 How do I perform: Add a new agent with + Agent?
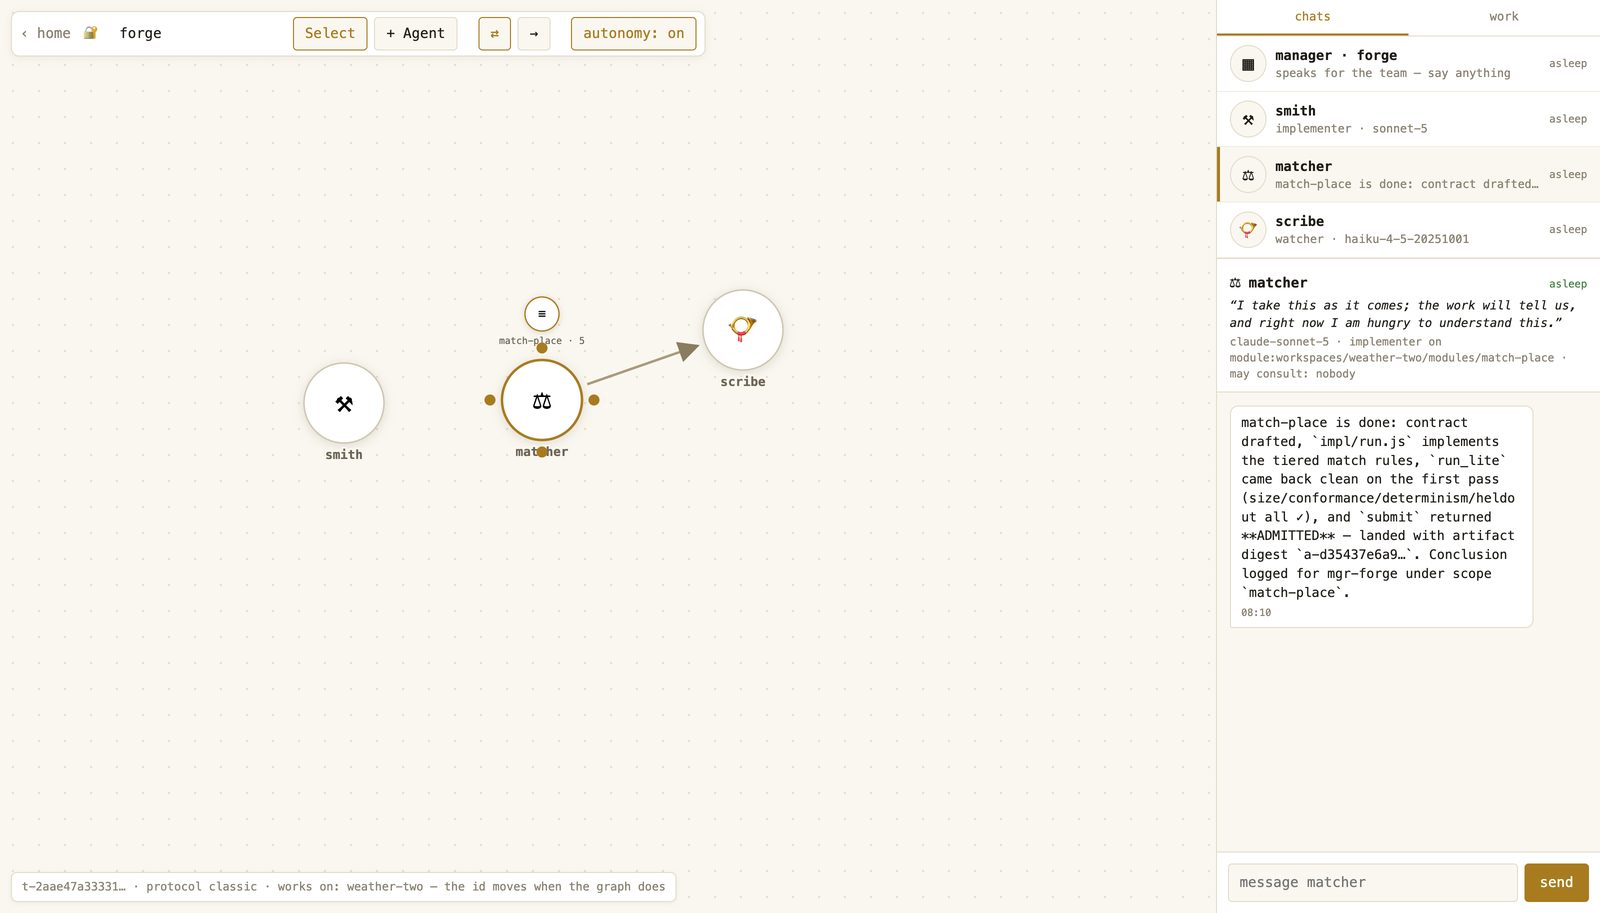[416, 33]
